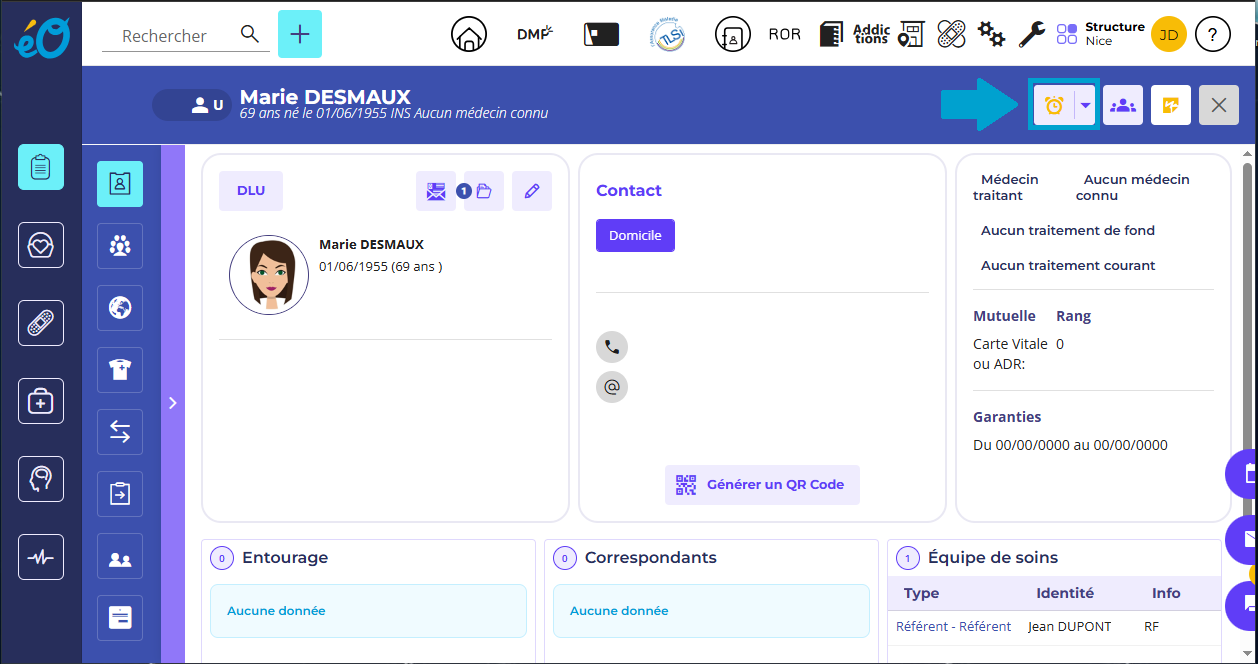Click the JD user avatar
Screen dimensions: 1258x664
click(x=1168, y=35)
